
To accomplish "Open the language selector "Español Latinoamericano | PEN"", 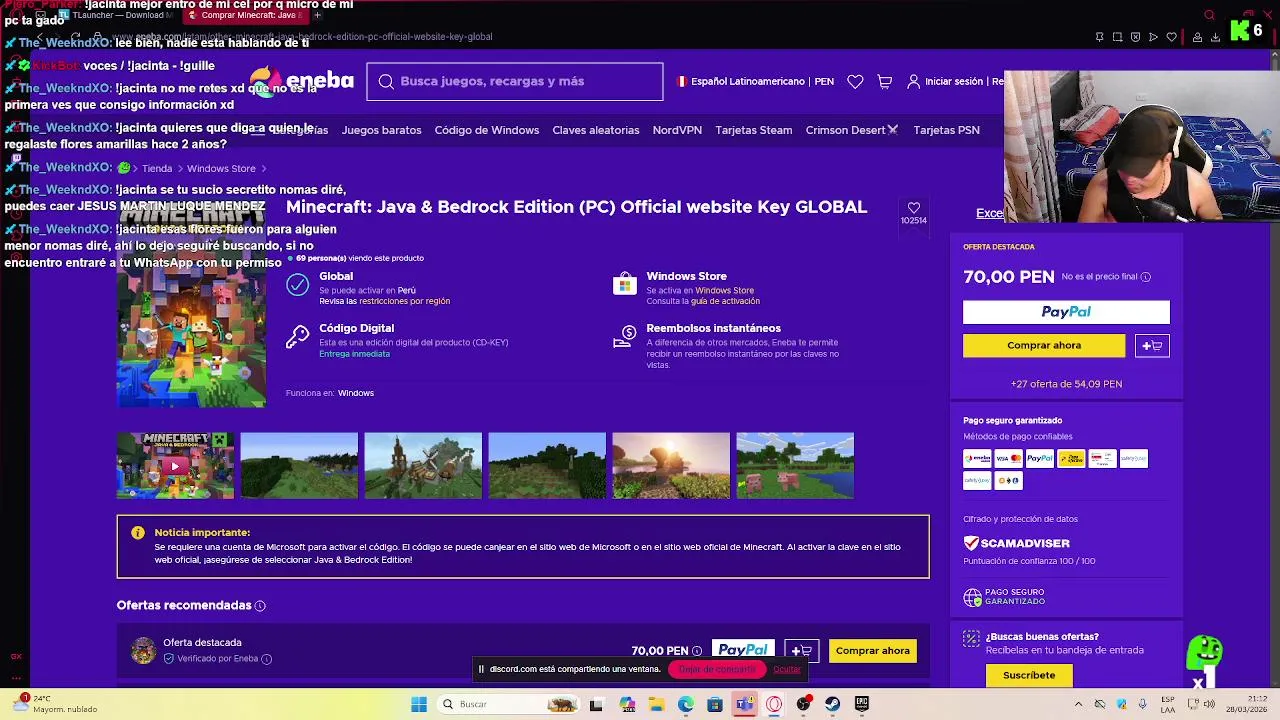I will click(756, 82).
